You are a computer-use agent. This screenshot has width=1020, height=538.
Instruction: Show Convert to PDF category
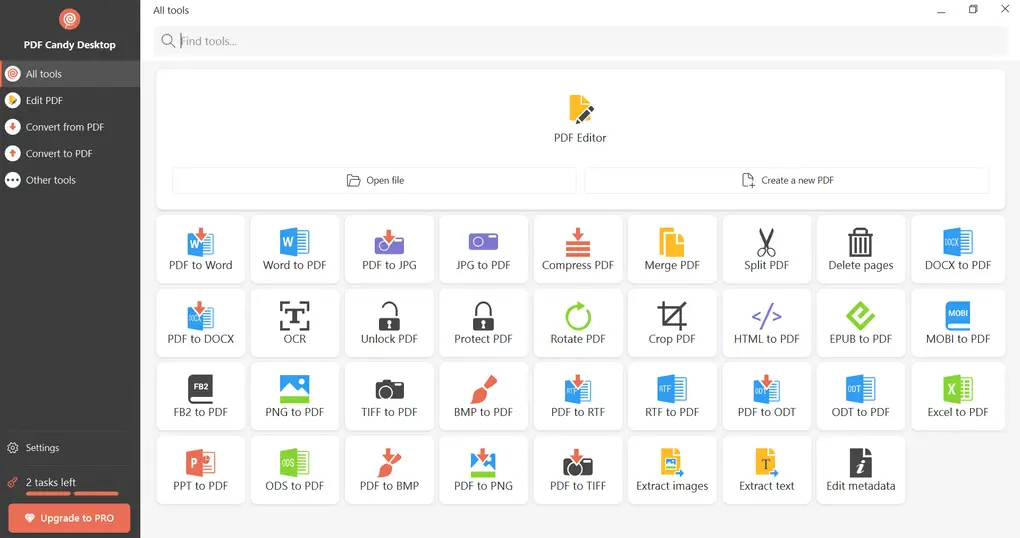(70, 154)
